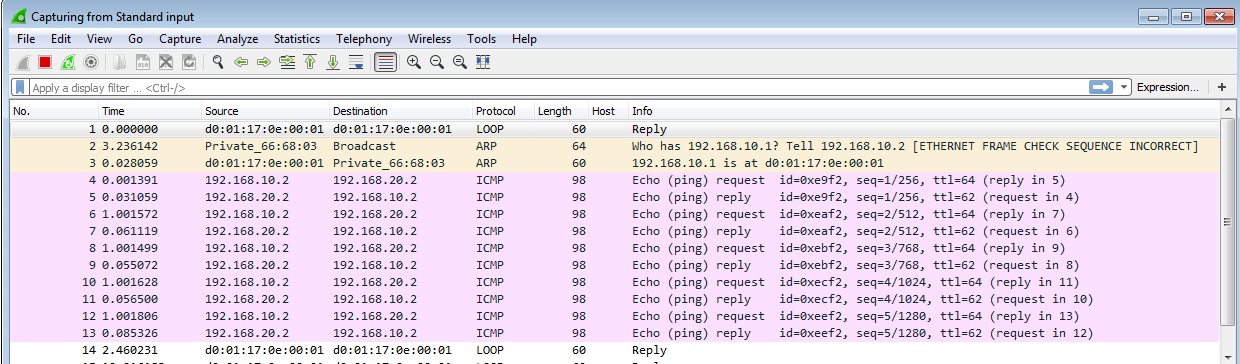Select ping request seq=2/512 row
The height and width of the screenshot is (364, 1240).
(x=616, y=214)
